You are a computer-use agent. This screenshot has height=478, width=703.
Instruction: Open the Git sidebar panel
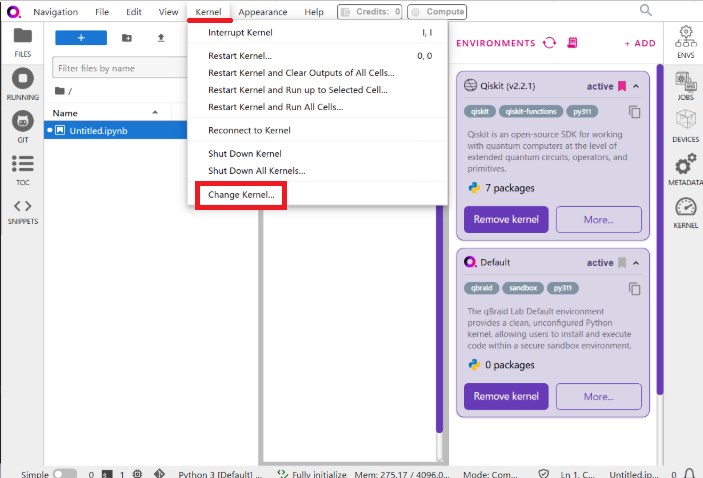[22, 126]
